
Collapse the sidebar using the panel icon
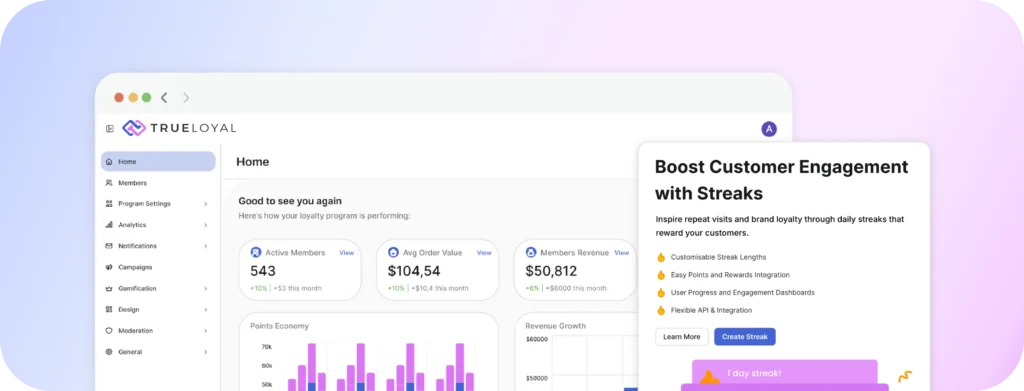click(x=110, y=129)
